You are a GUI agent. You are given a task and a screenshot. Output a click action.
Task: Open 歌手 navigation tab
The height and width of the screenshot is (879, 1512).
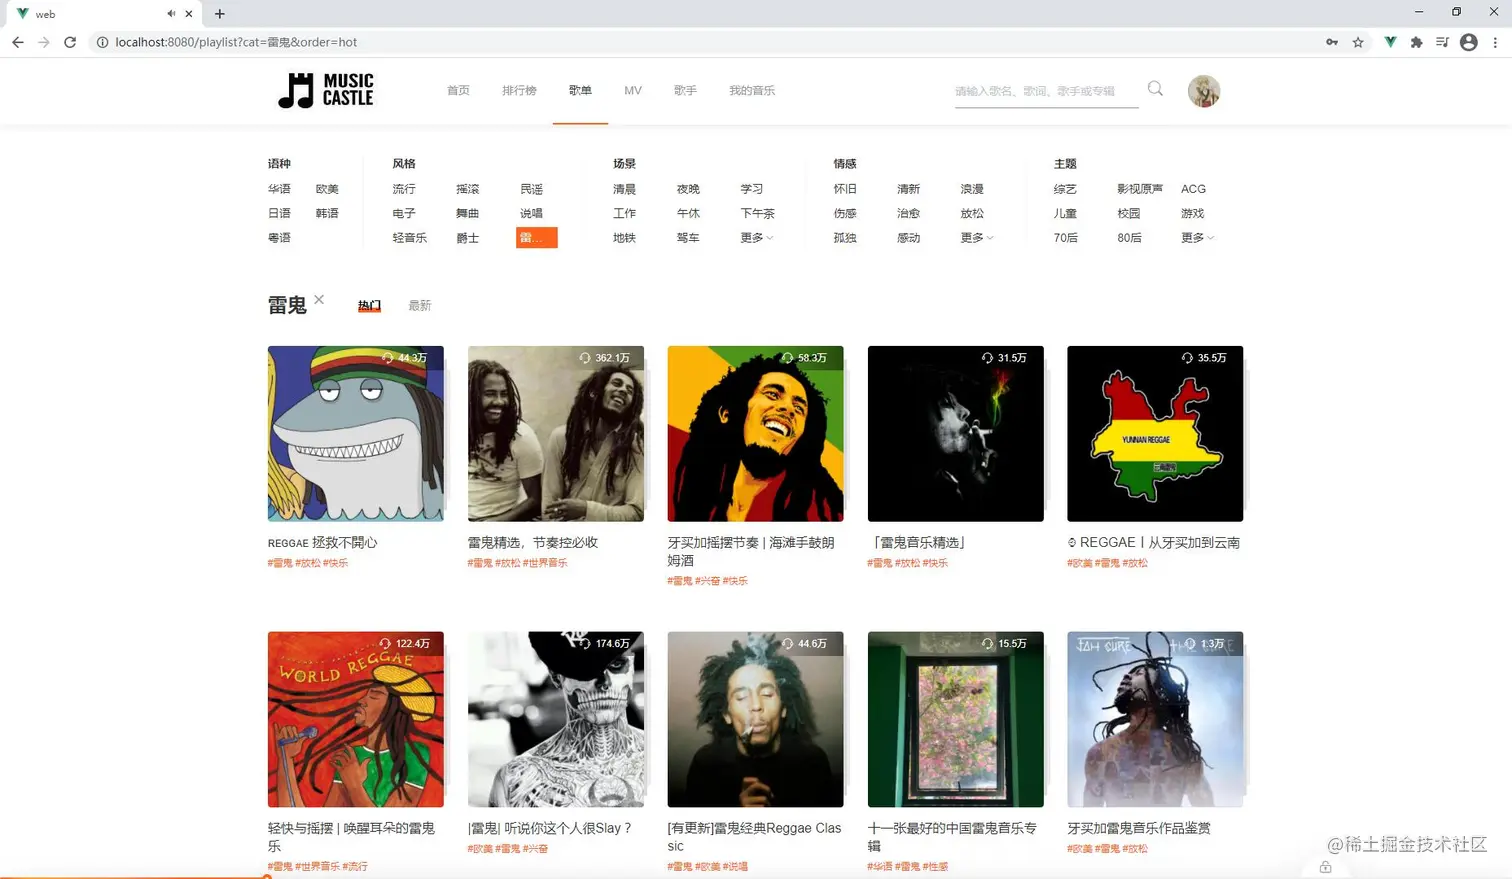coord(685,90)
